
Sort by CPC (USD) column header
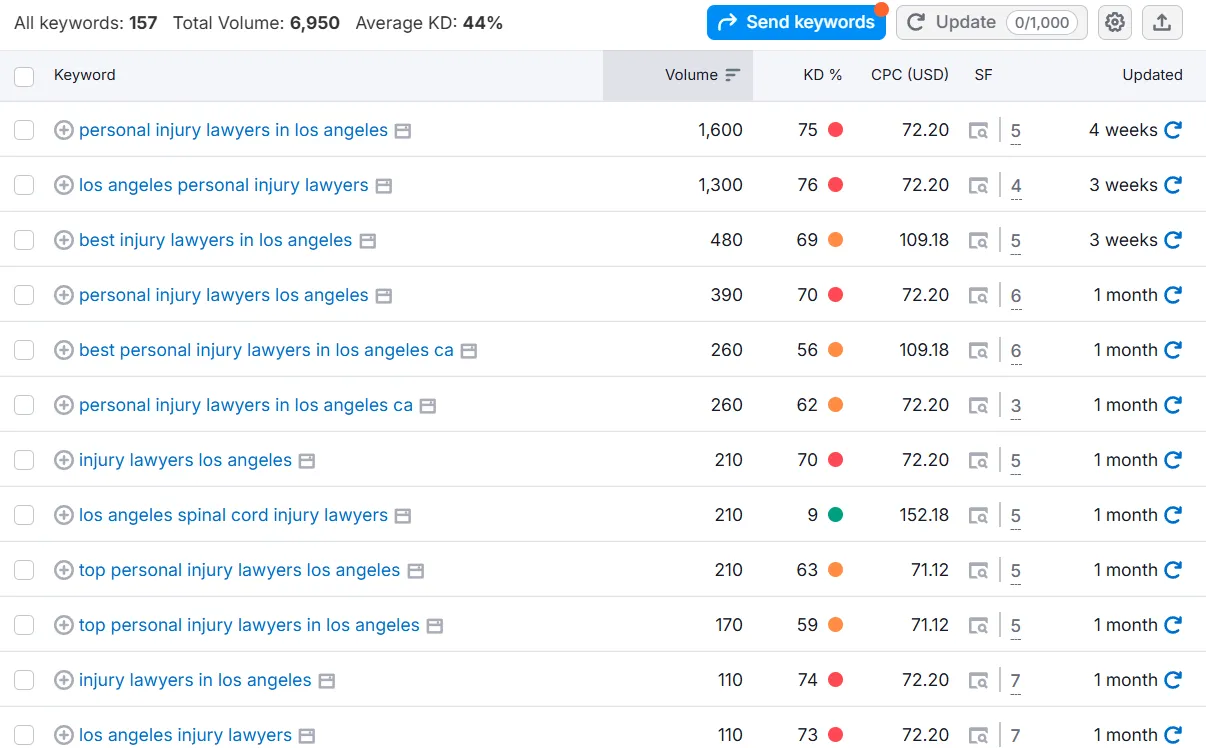pyautogui.click(x=909, y=75)
